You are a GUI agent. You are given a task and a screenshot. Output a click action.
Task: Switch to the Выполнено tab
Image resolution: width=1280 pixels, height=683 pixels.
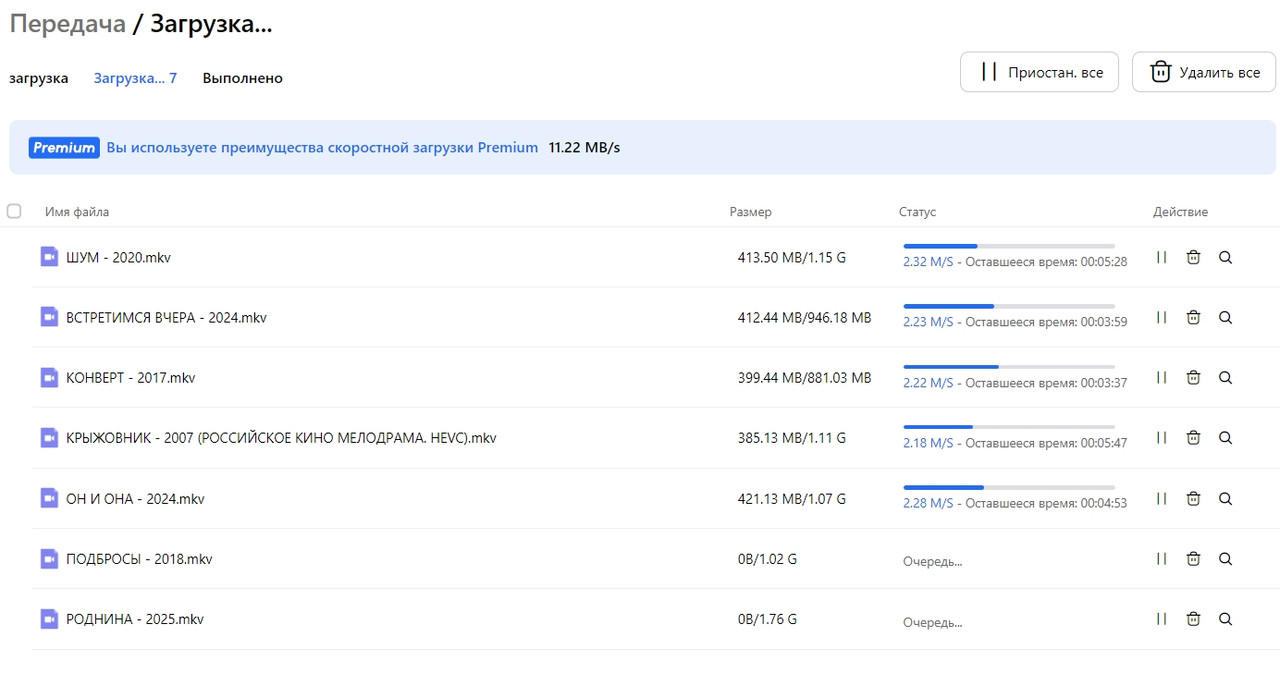(x=242, y=78)
